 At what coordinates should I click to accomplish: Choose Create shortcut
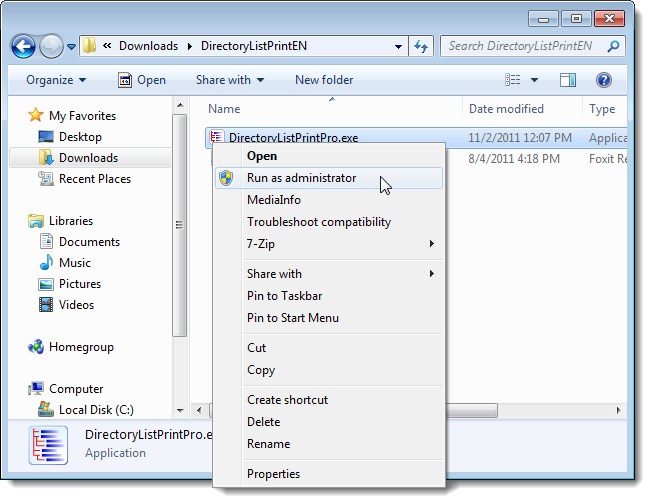coord(329,400)
